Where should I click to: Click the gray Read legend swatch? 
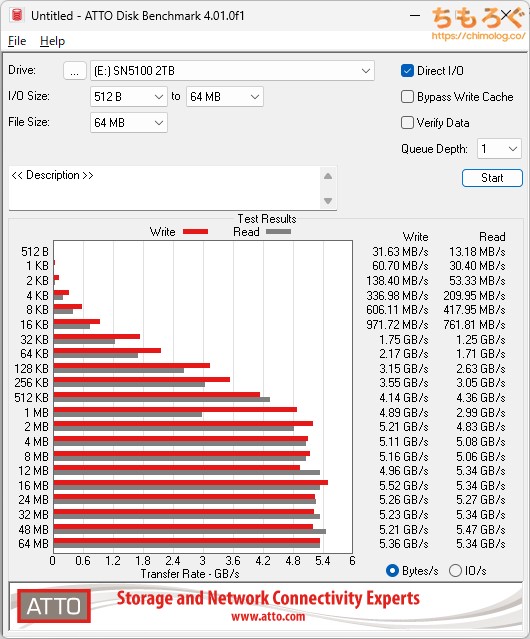278,231
